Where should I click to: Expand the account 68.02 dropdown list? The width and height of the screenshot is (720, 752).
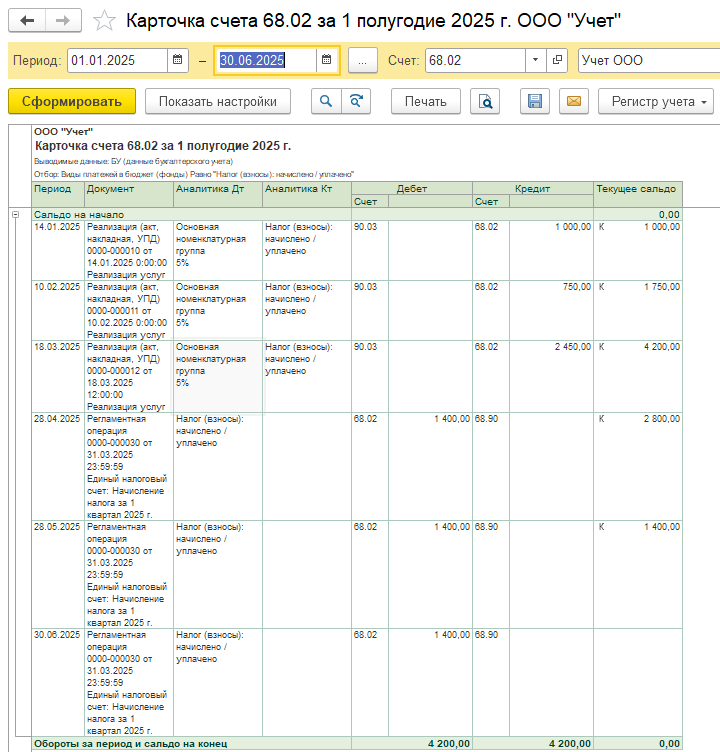pos(536,60)
